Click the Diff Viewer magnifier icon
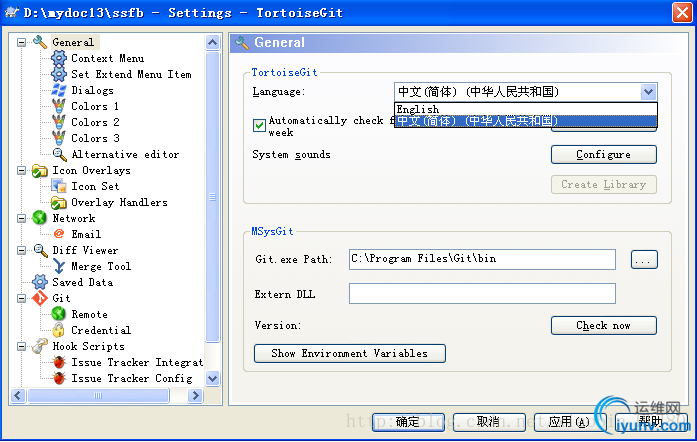 pyautogui.click(x=40, y=250)
